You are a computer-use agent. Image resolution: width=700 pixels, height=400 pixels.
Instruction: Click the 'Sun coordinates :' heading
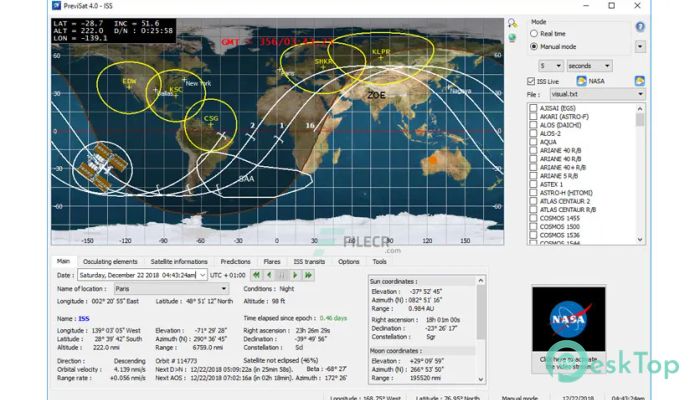click(x=393, y=281)
